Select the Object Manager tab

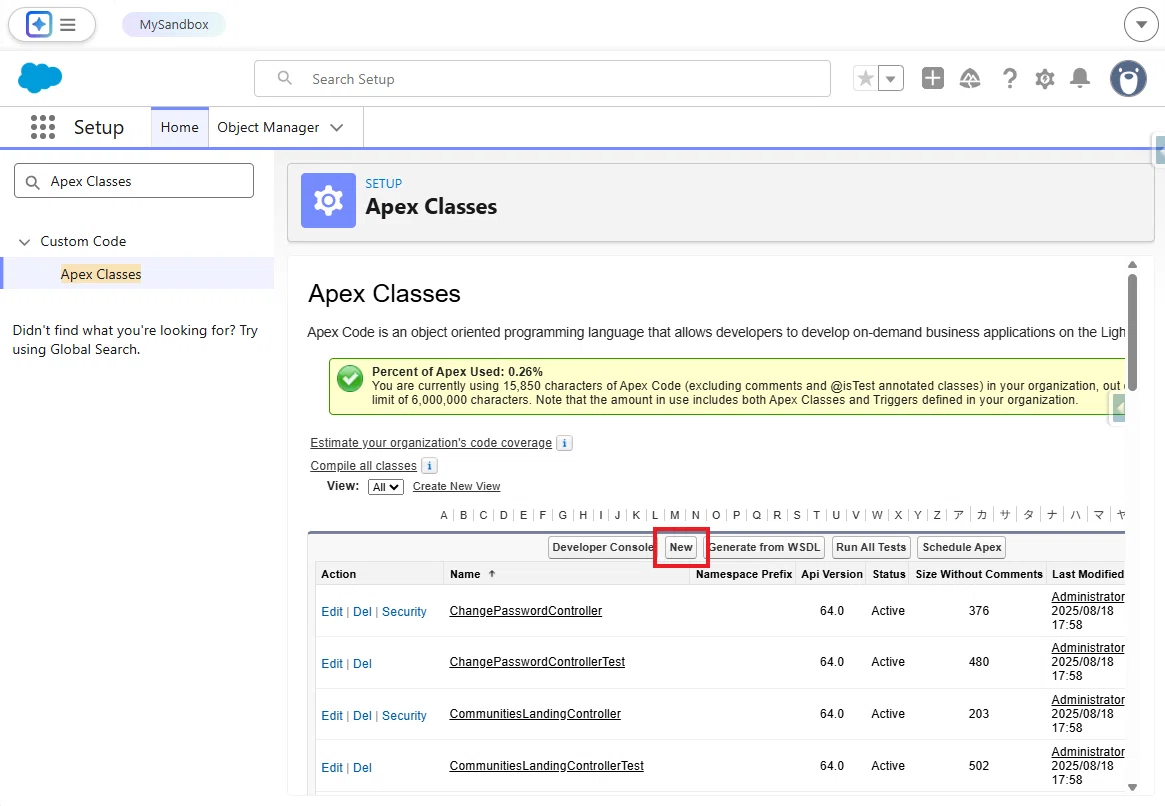click(x=268, y=127)
